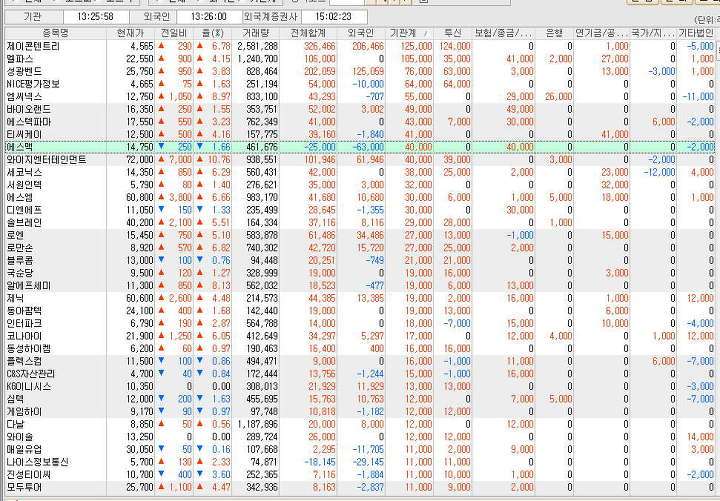The image size is (720, 501).
Task: Select the highlighted 에스맥 stock row
Action: [x=360, y=147]
